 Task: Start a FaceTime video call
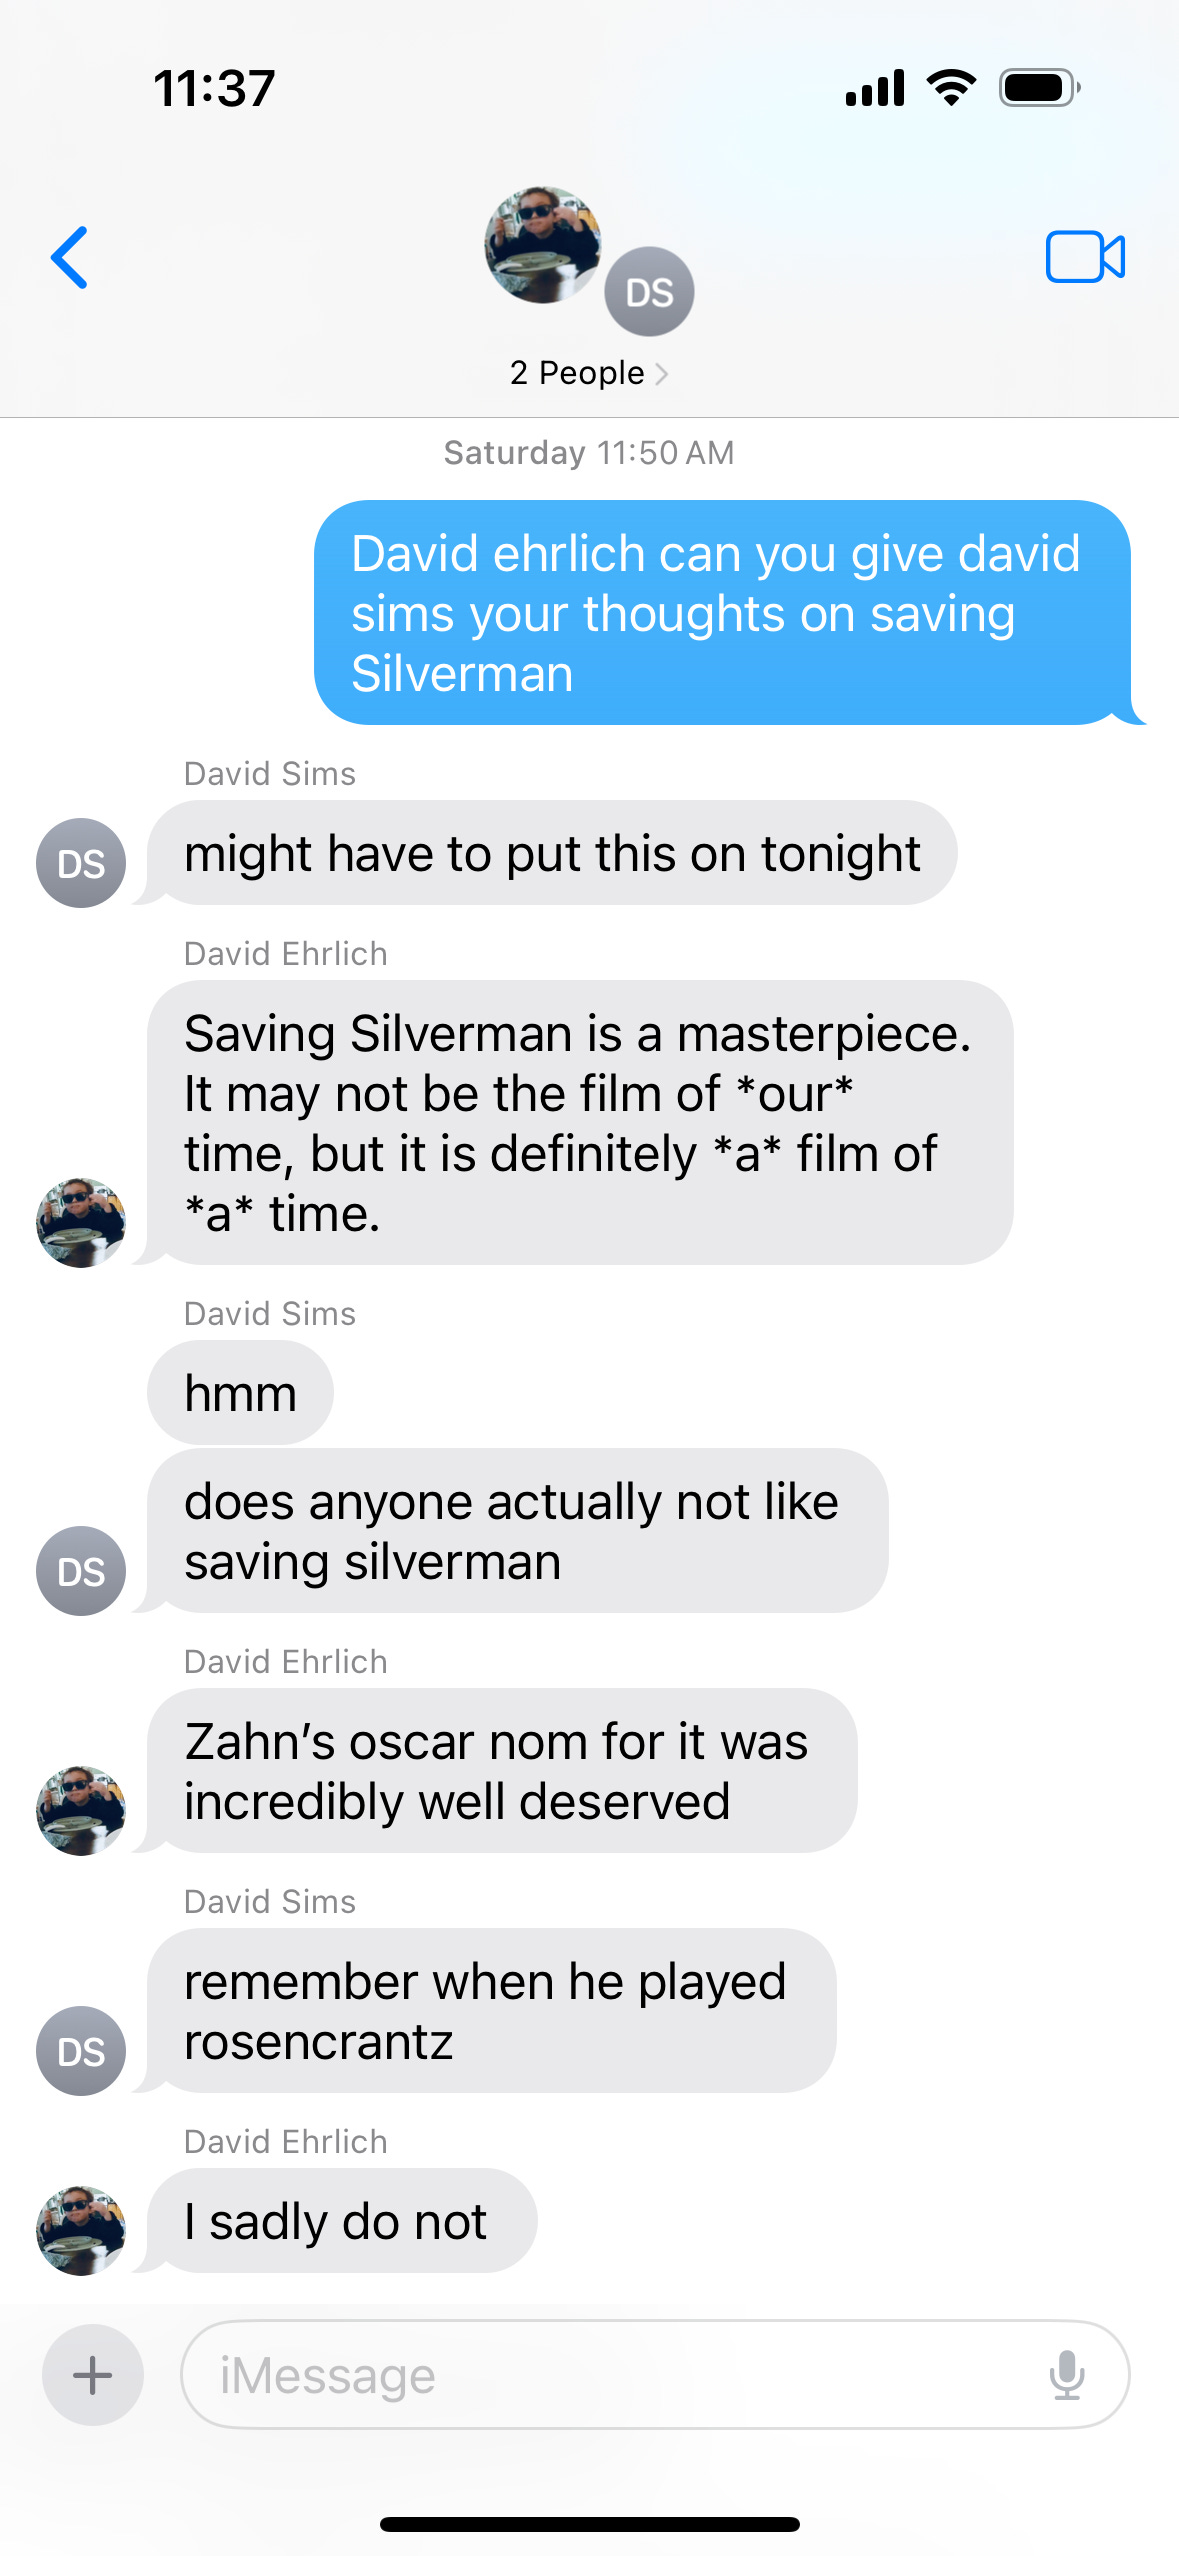(1085, 257)
